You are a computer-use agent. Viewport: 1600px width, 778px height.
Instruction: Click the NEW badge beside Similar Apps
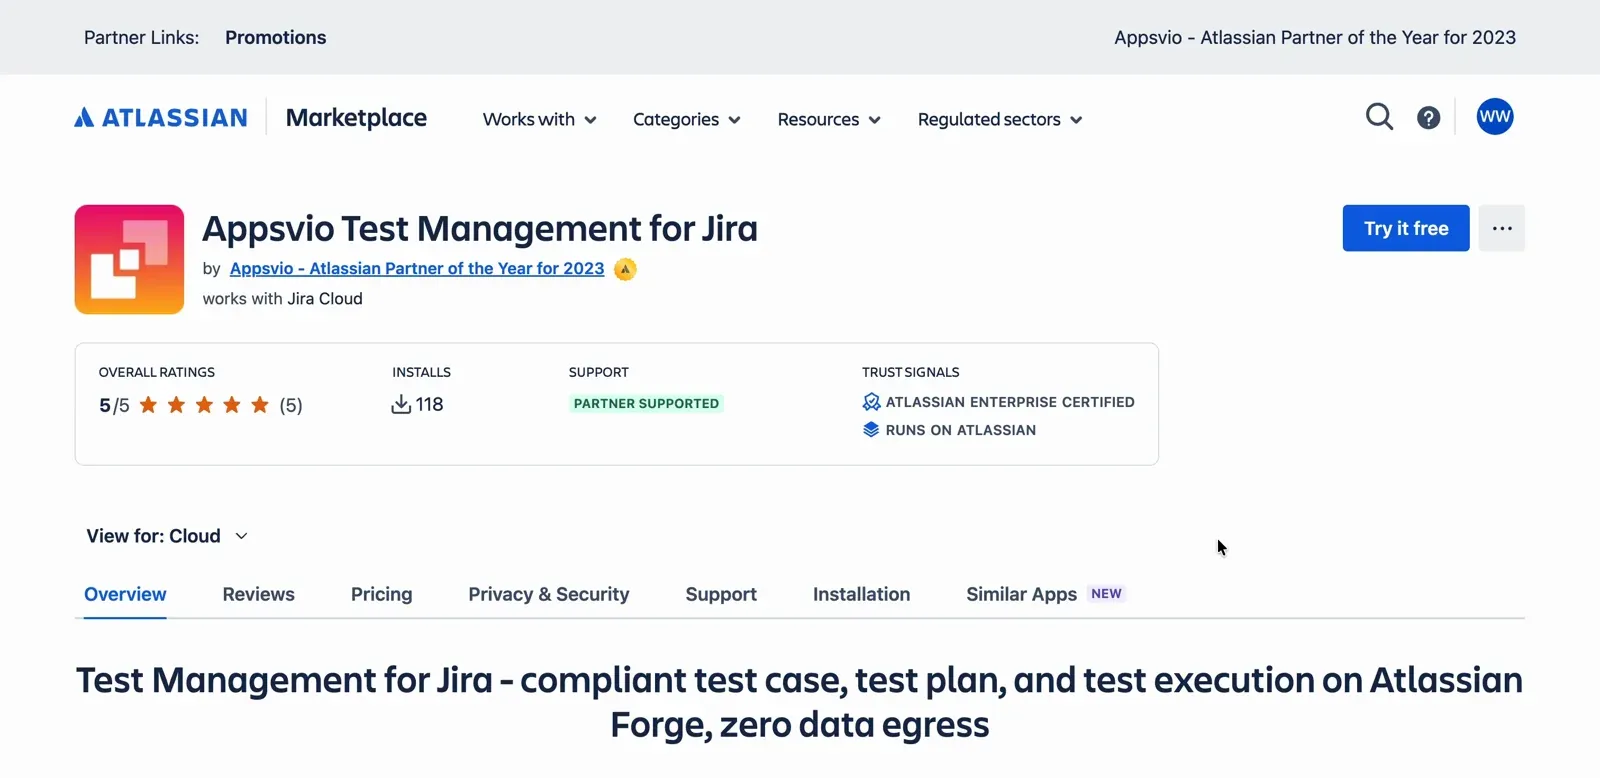(1106, 593)
